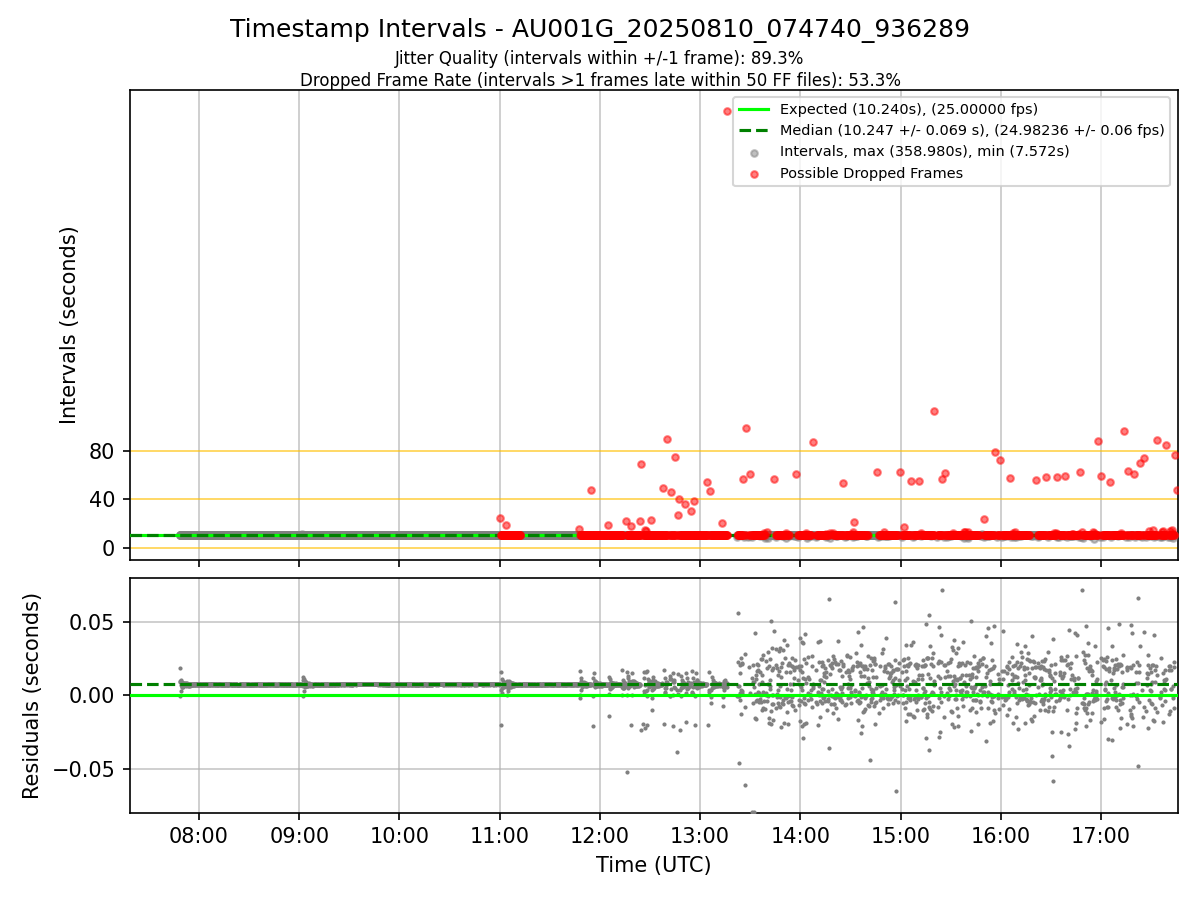
Task: Click the gray dot legend marker for intervals
Action: (x=754, y=152)
